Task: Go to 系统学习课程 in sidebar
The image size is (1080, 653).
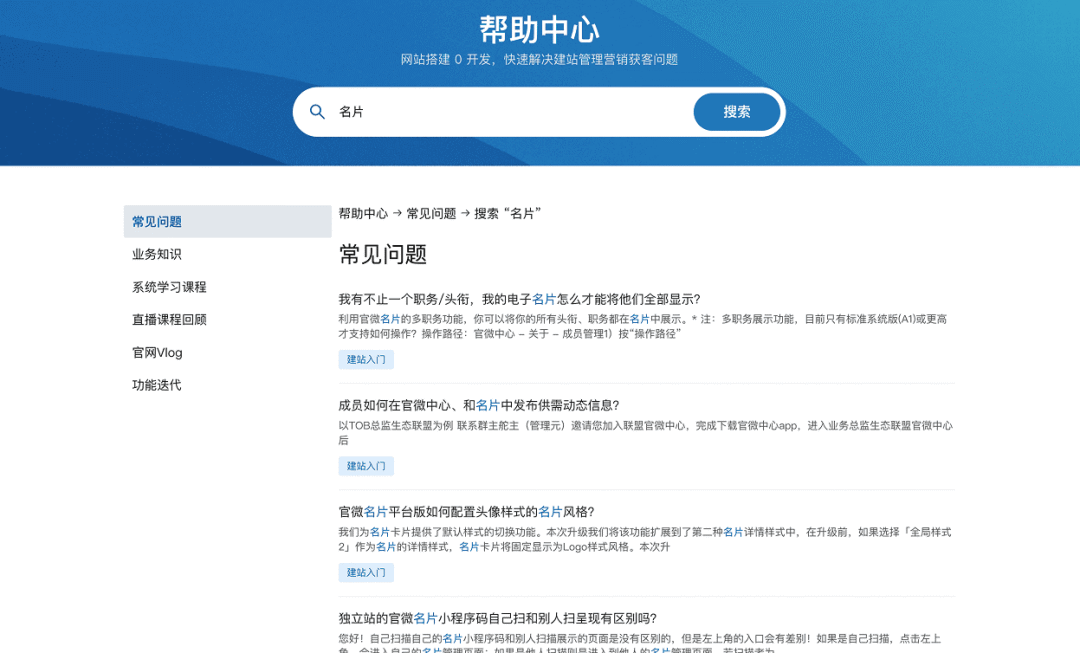Action: 169,287
